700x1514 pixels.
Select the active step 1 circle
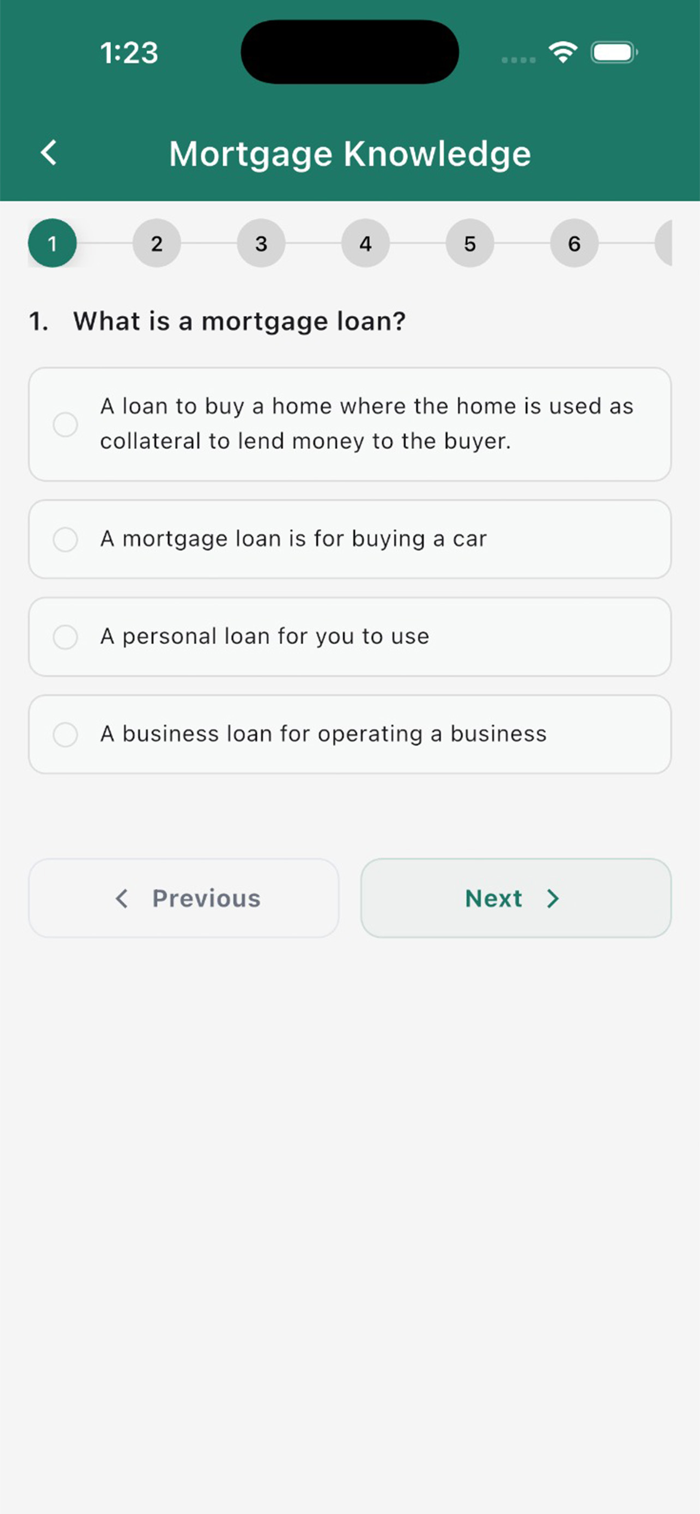tap(52, 243)
